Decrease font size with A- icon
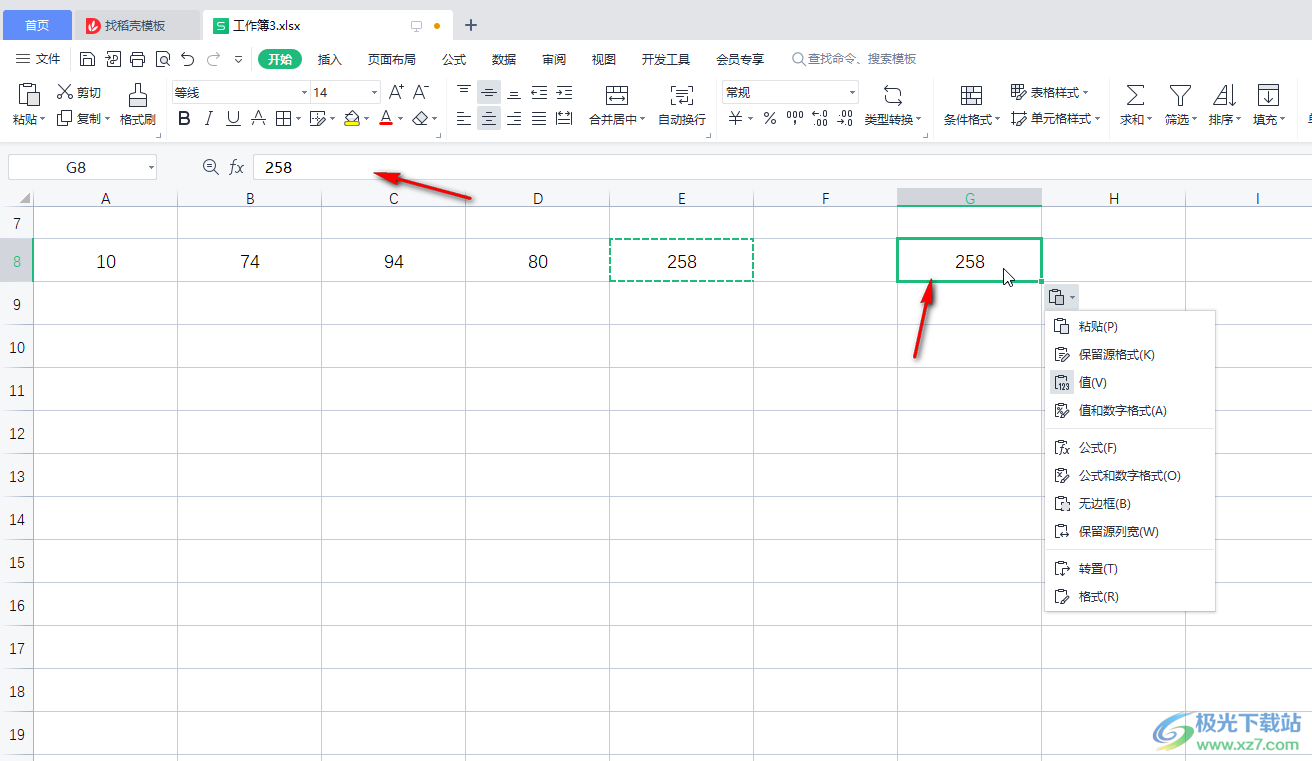The image size is (1312, 761). pos(421,92)
